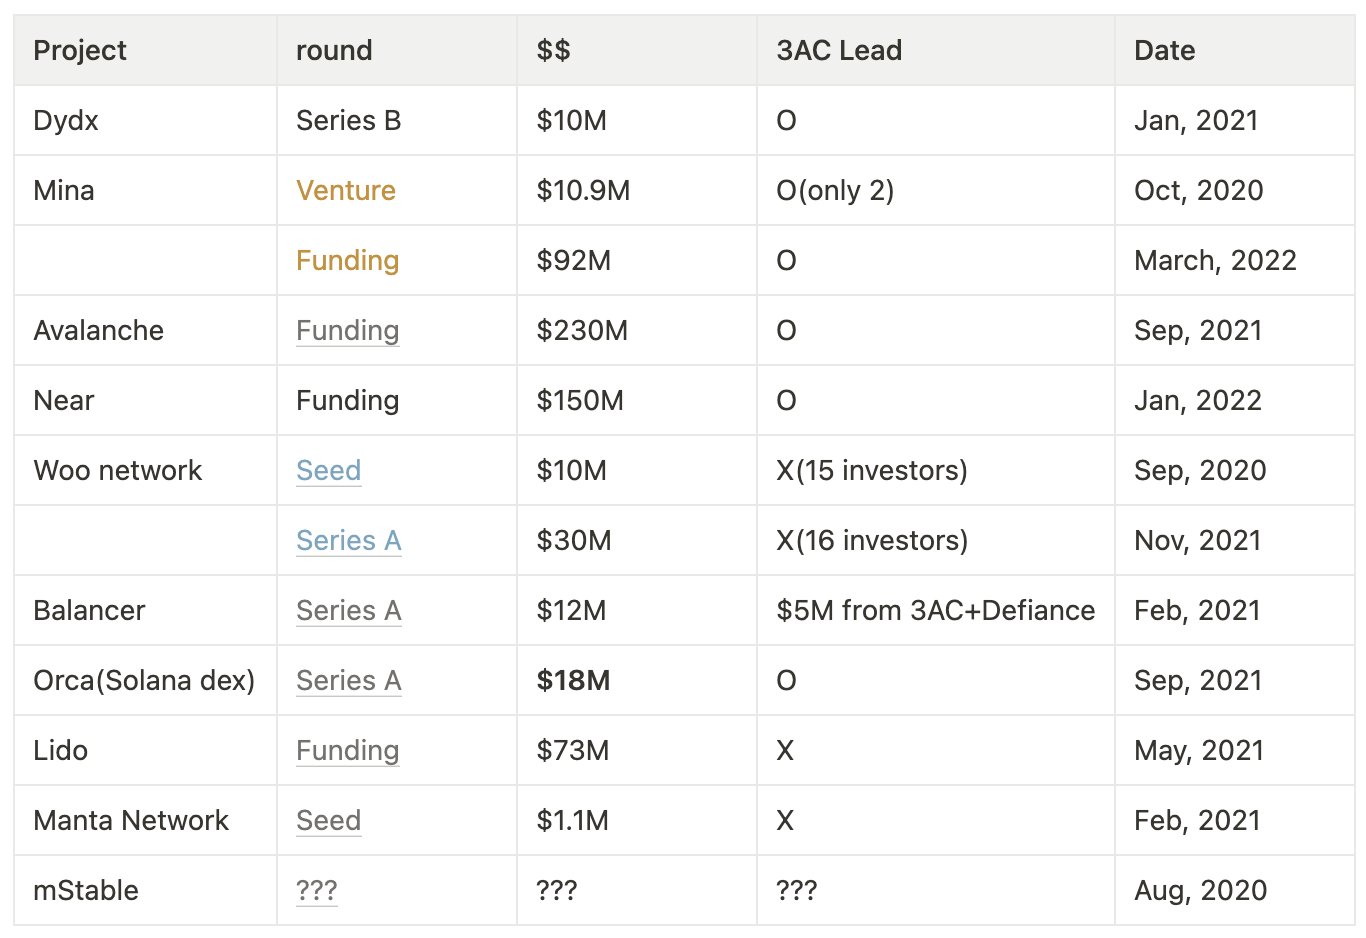Viewport: 1366px width, 938px height.
Task: Open Avalanche's Funding link
Action: 347,330
